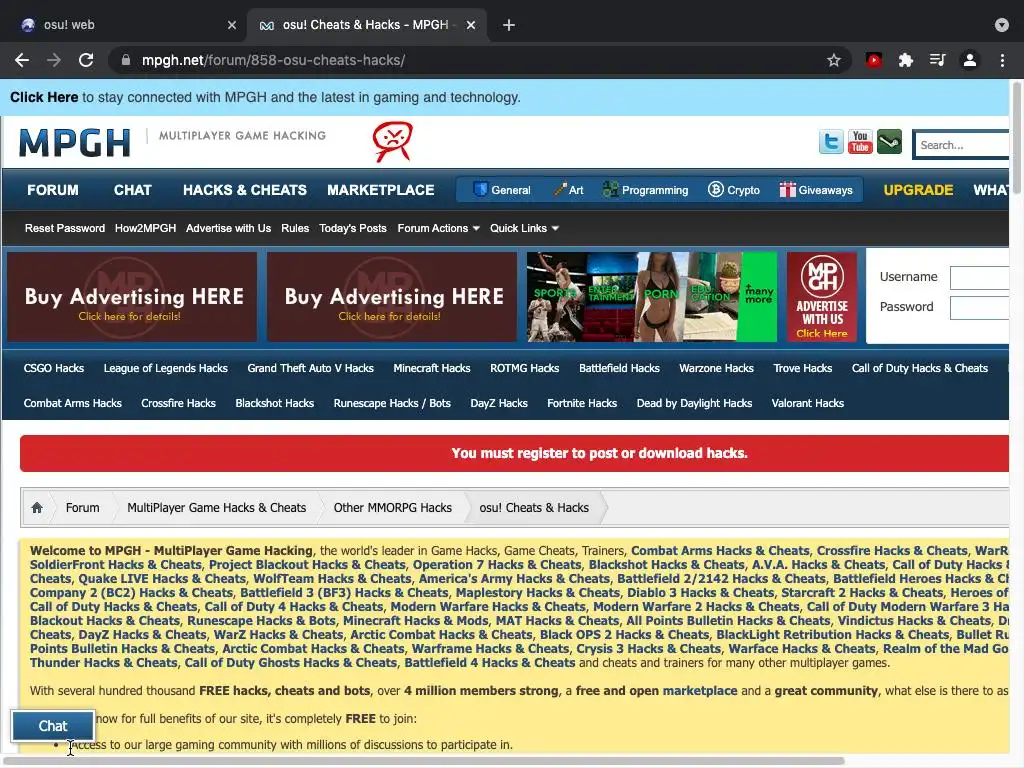Open the floating Chat button
The height and width of the screenshot is (768, 1024).
[x=53, y=726]
